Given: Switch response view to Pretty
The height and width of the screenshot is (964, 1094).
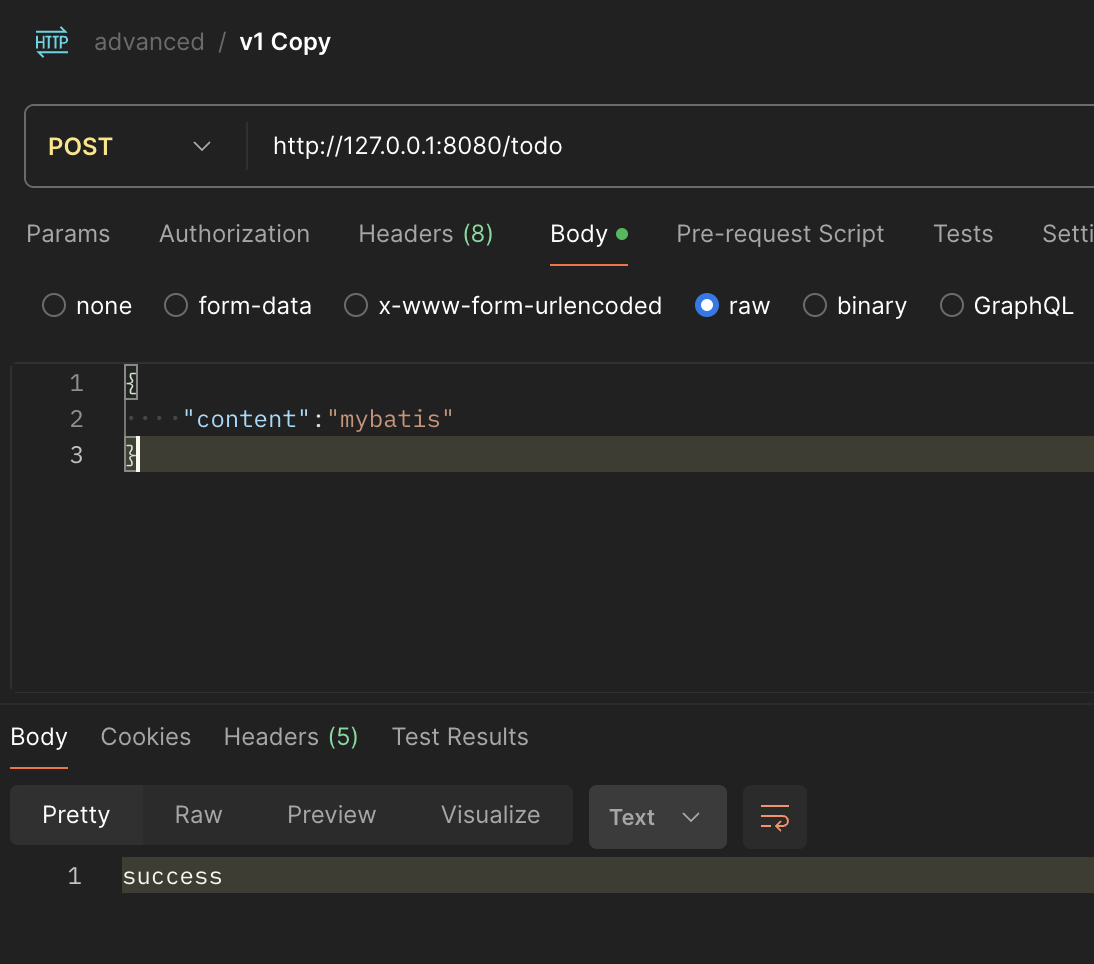Looking at the screenshot, I should click(x=76, y=815).
